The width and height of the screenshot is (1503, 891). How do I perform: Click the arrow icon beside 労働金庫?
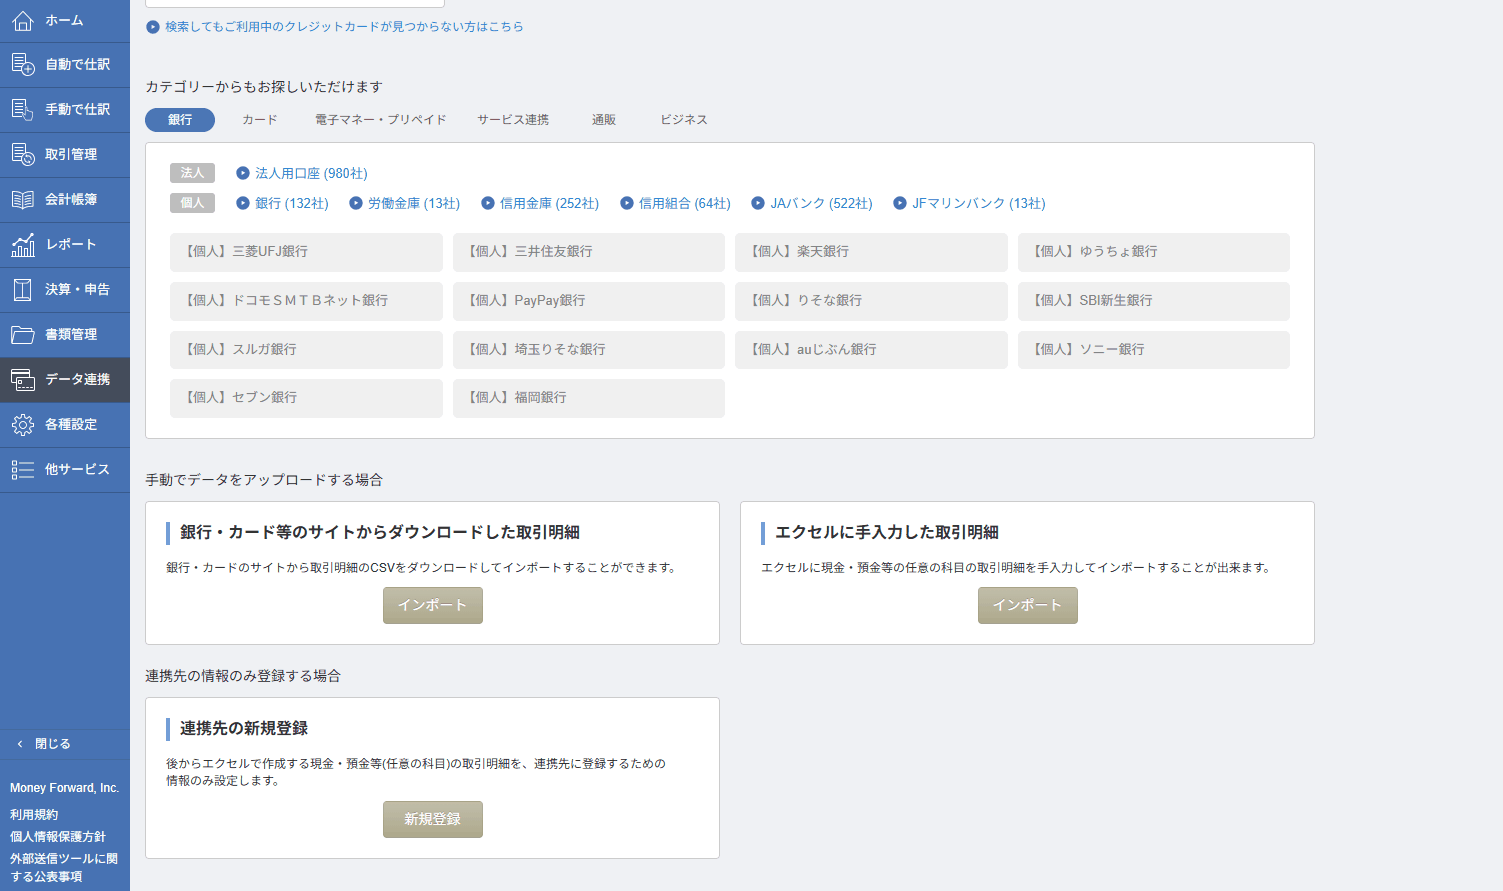coord(356,203)
